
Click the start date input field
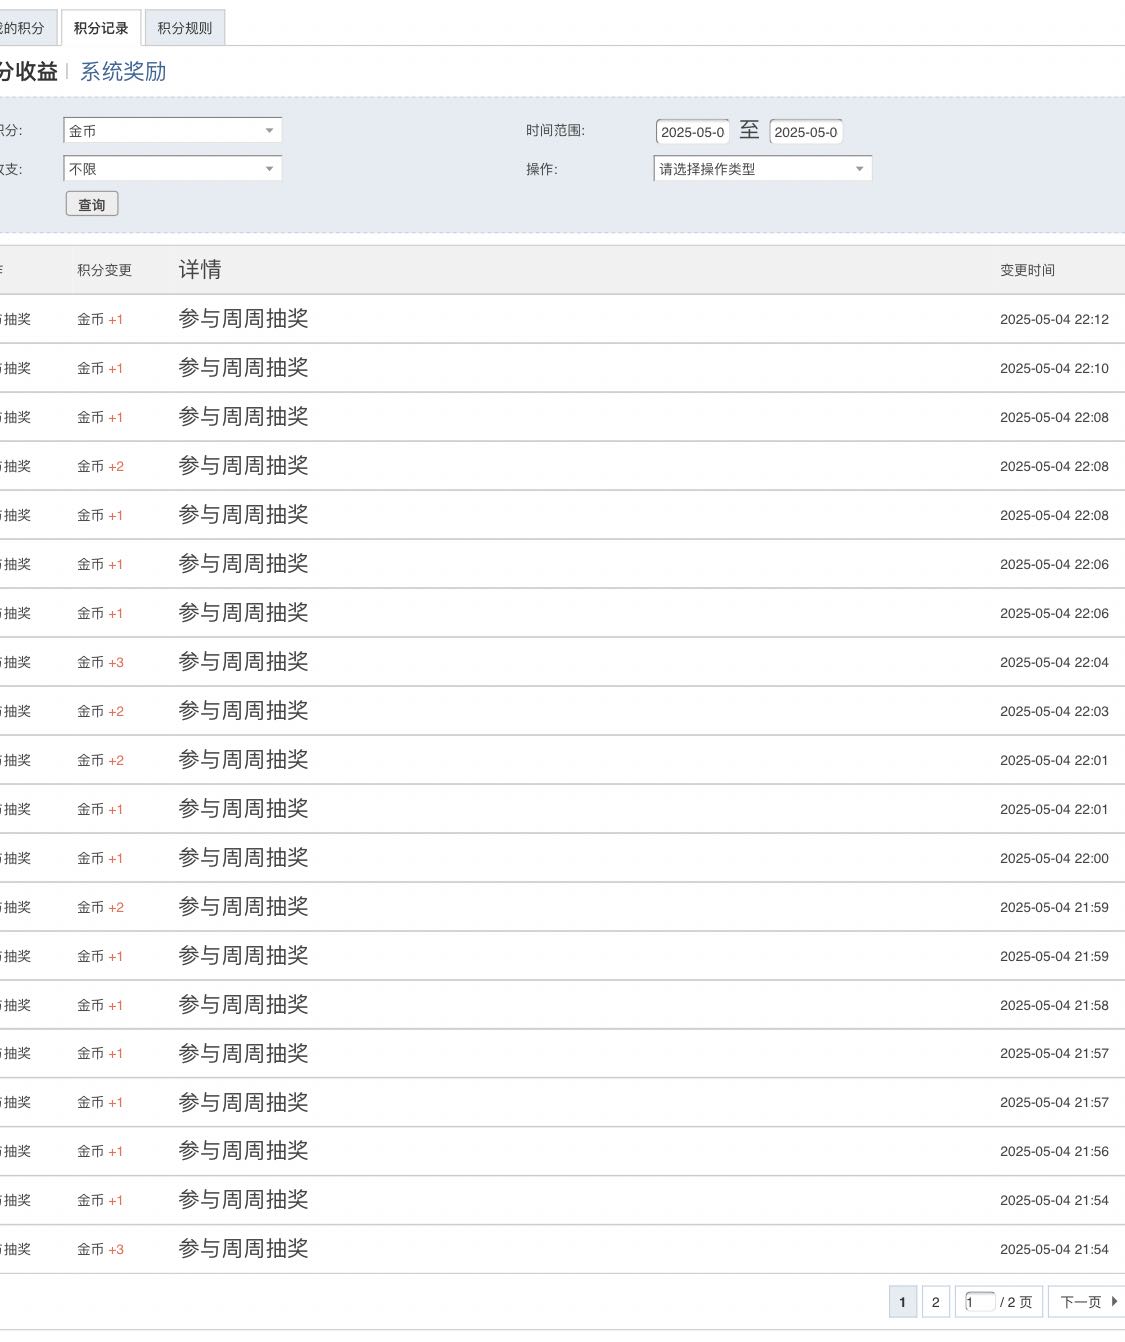point(692,132)
